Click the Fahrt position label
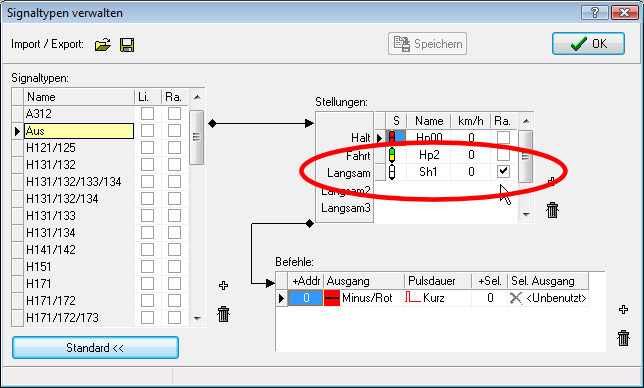This screenshot has width=644, height=388. (x=358, y=156)
